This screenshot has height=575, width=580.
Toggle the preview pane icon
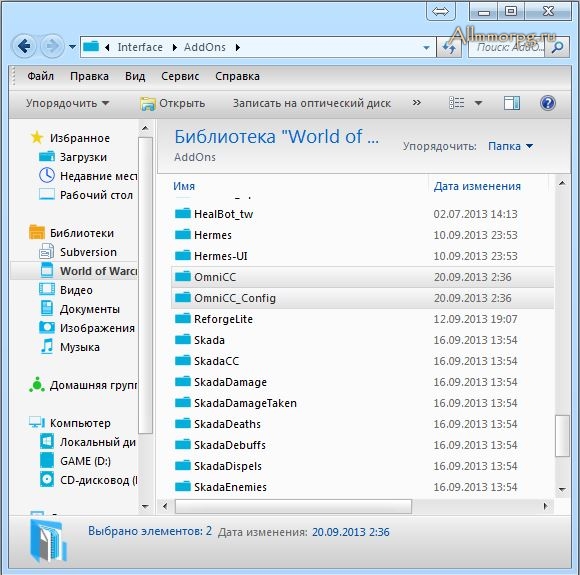pos(512,103)
